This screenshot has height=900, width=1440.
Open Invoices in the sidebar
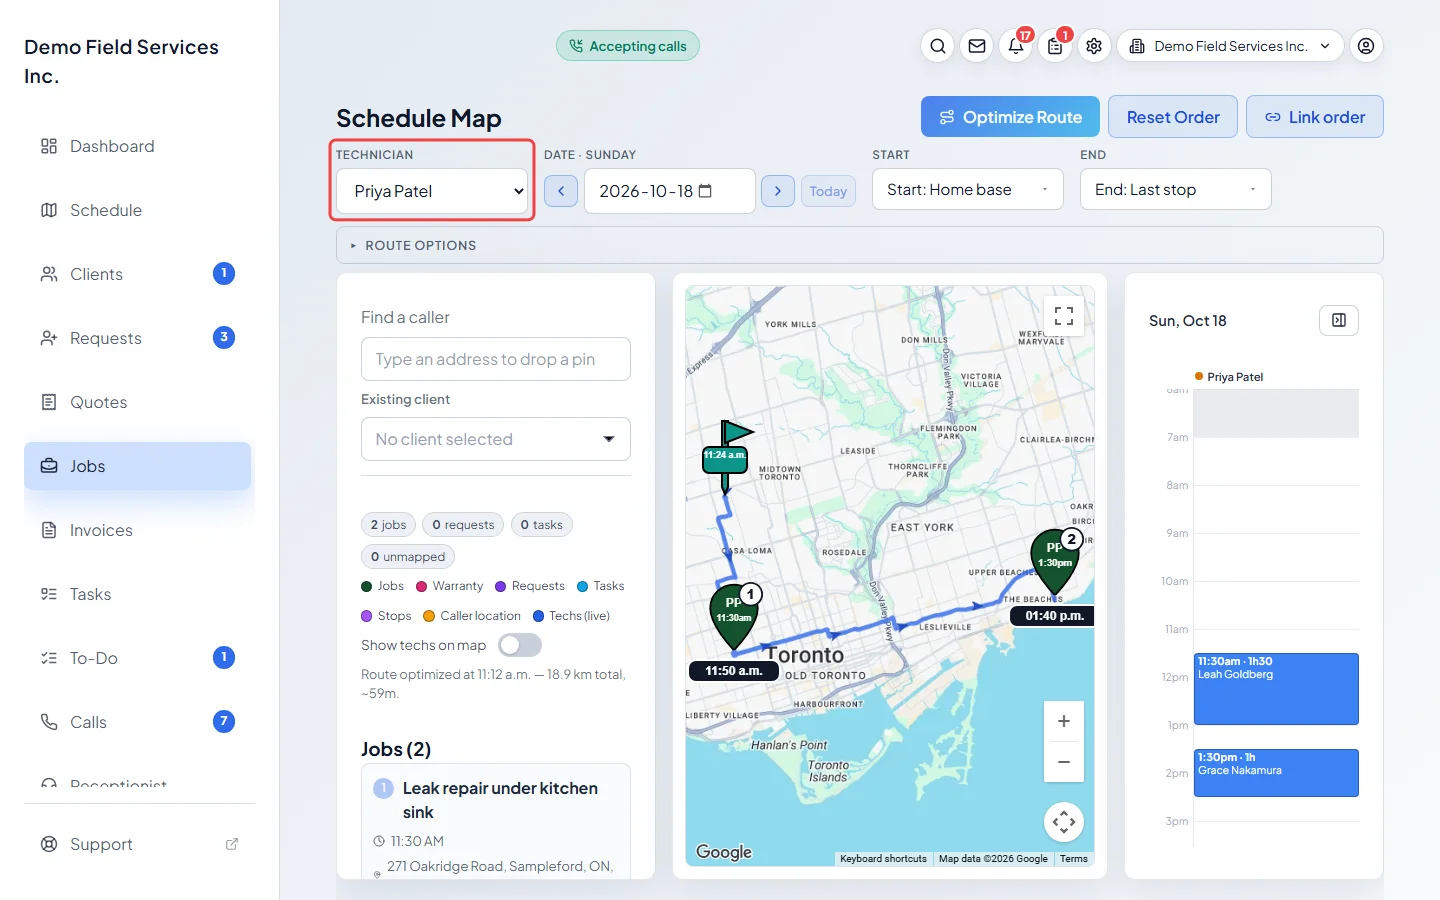[138, 530]
